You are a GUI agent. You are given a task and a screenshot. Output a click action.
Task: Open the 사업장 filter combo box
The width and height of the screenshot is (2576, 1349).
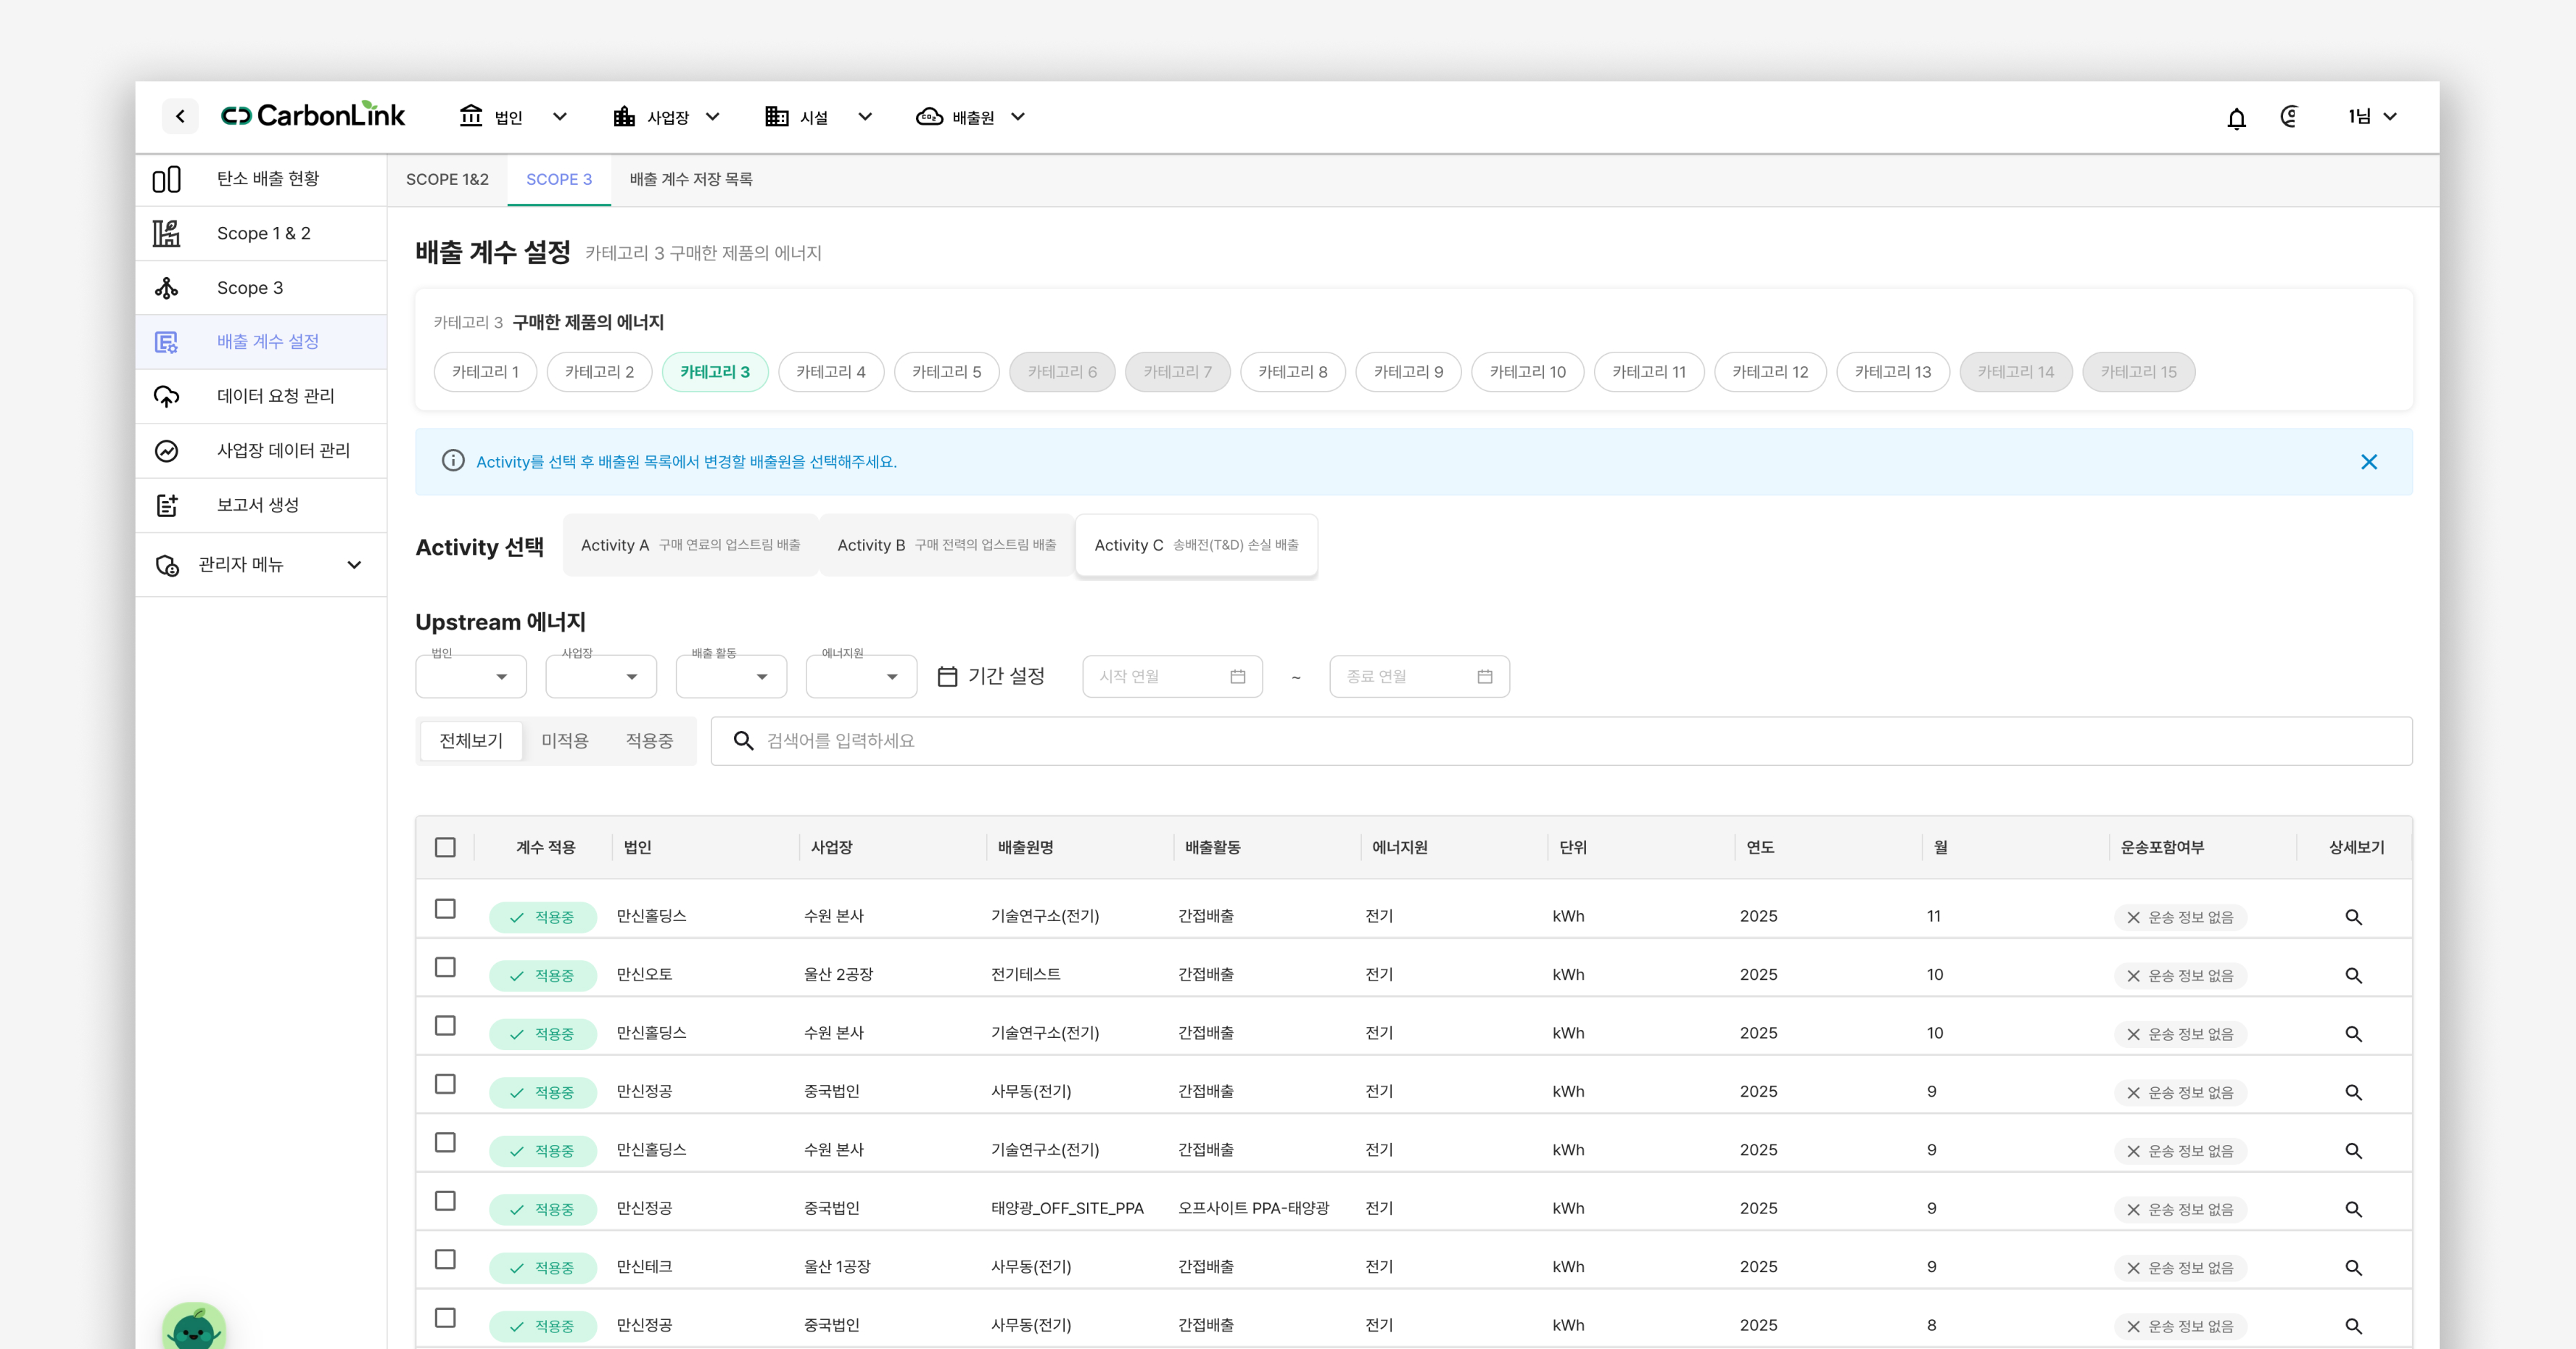tap(601, 677)
